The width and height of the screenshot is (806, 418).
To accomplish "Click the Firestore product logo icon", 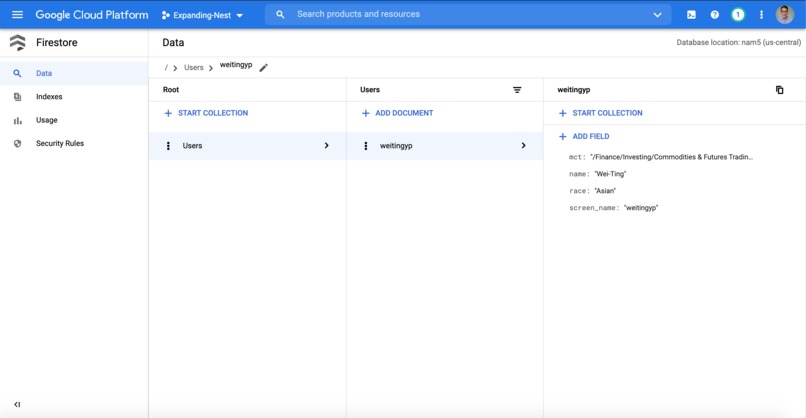I will [17, 43].
